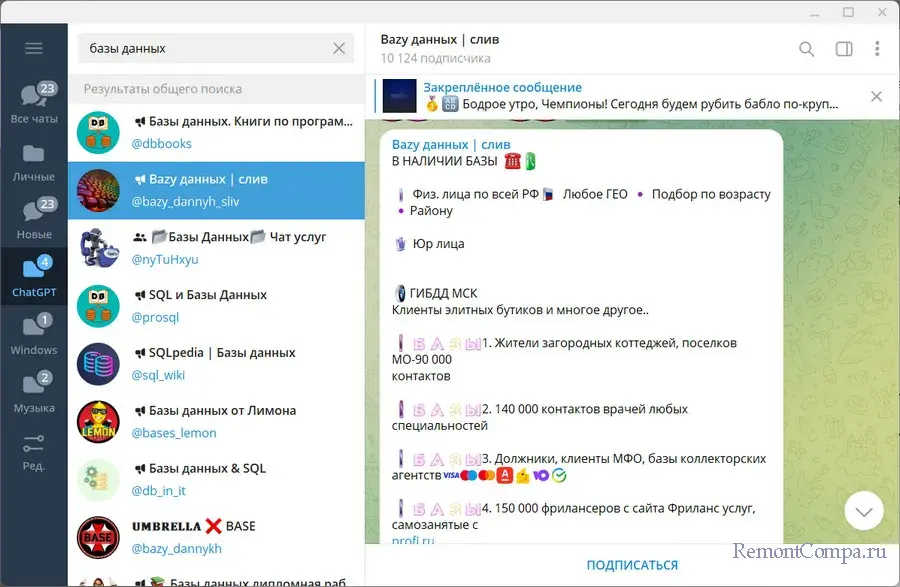This screenshot has width=900, height=587.
Task: Open the hamburger main menu
Action: pyautogui.click(x=34, y=48)
